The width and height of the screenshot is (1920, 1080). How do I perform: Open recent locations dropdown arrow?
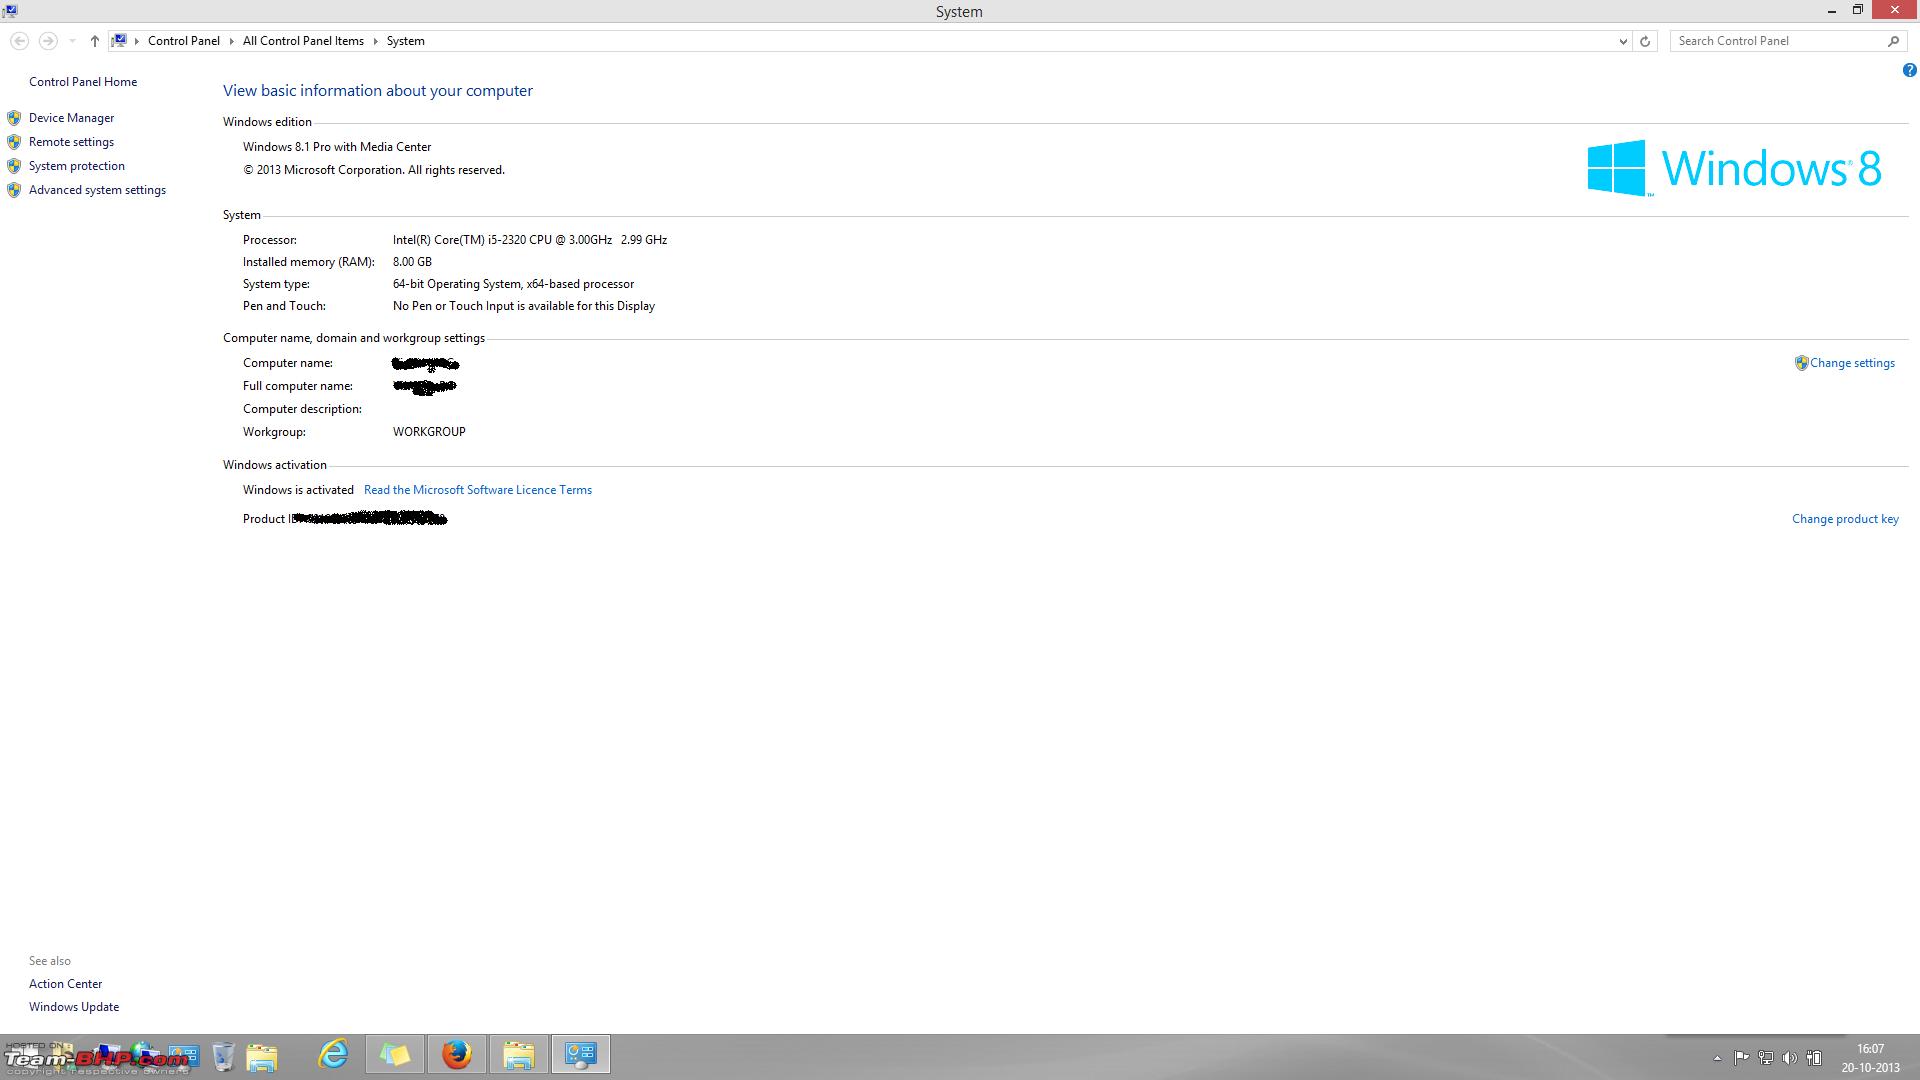pos(72,41)
